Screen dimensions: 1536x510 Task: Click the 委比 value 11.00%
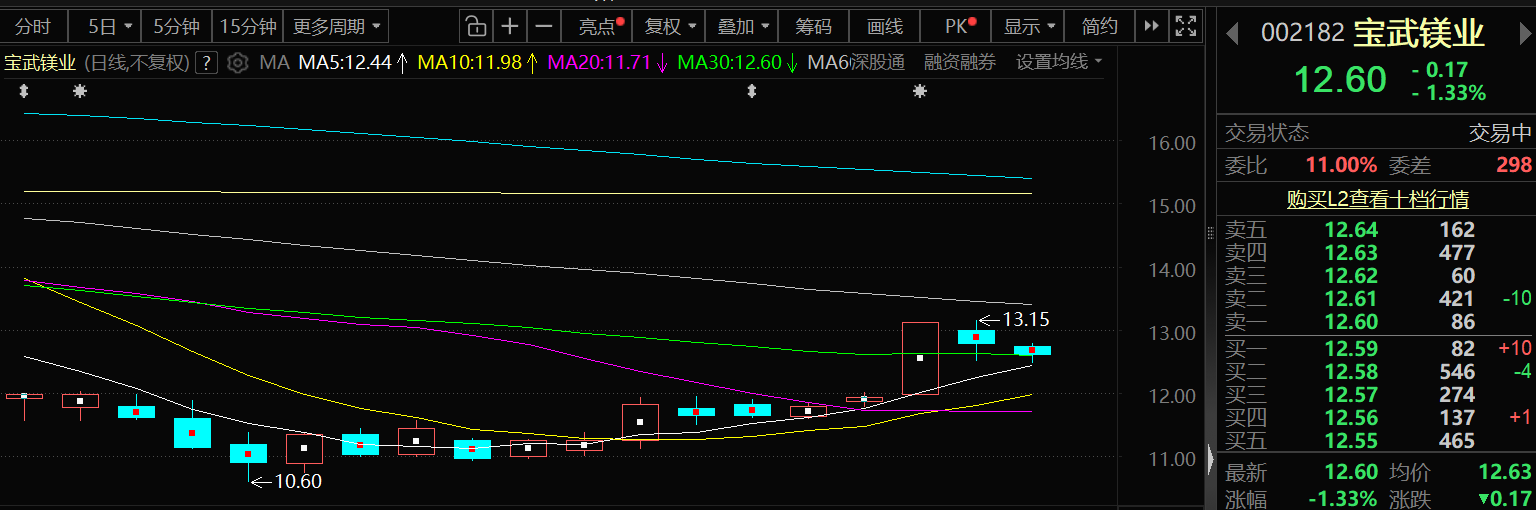1341,165
